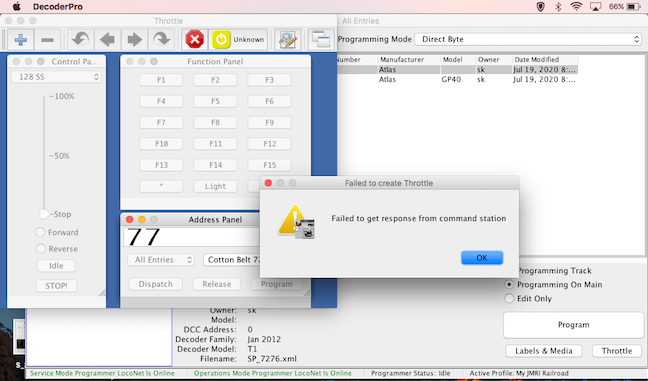Click the blue plus add throttle icon
This screenshot has height=381, width=648.
click(21, 40)
